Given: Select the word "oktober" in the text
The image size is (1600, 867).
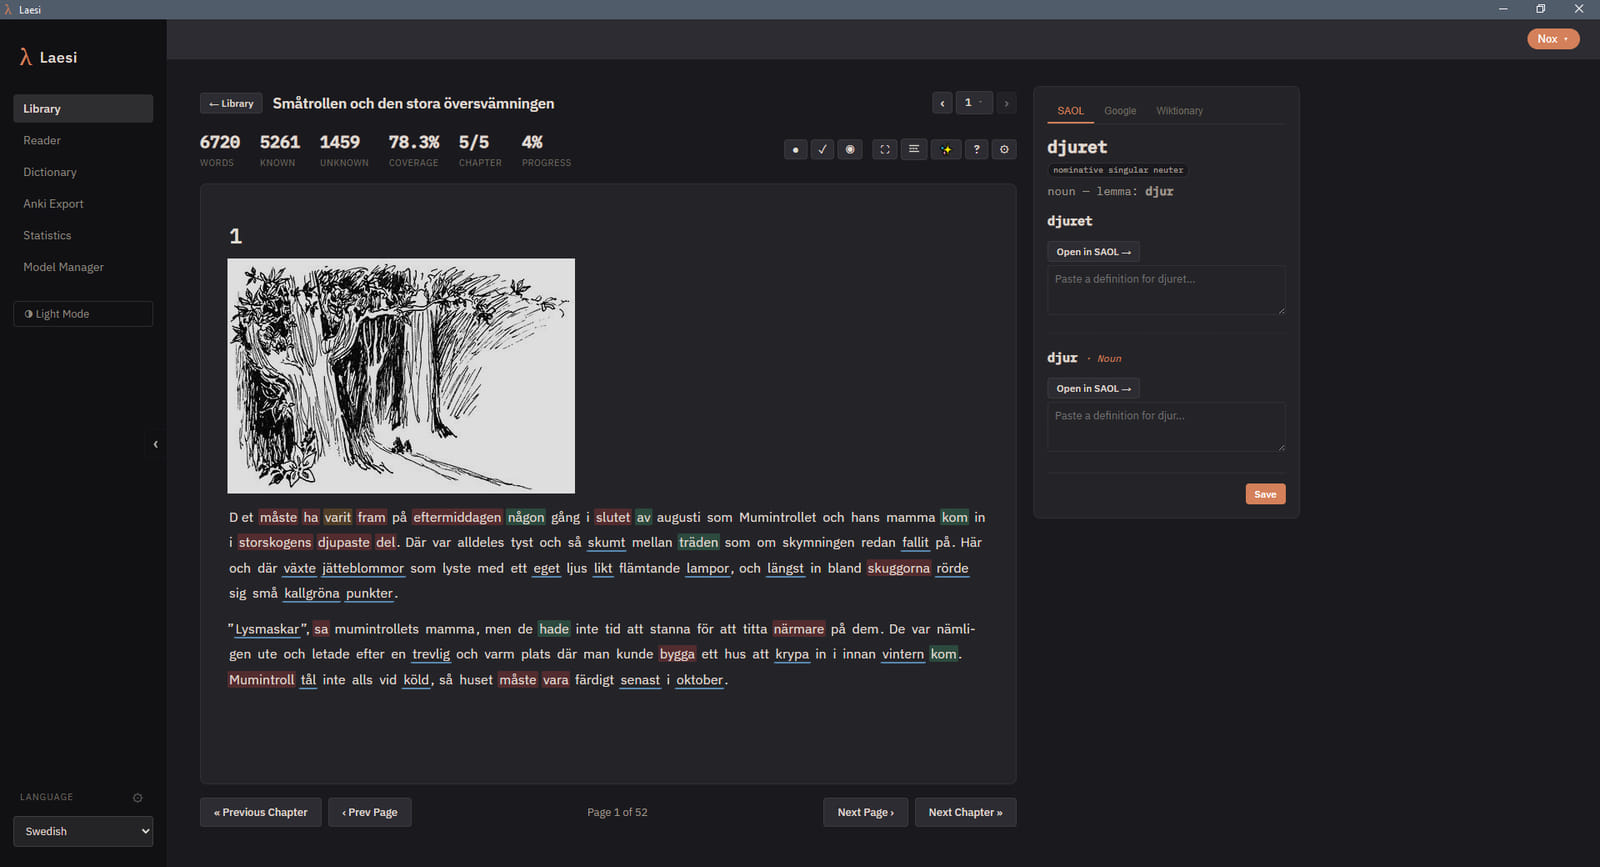Looking at the screenshot, I should [700, 680].
